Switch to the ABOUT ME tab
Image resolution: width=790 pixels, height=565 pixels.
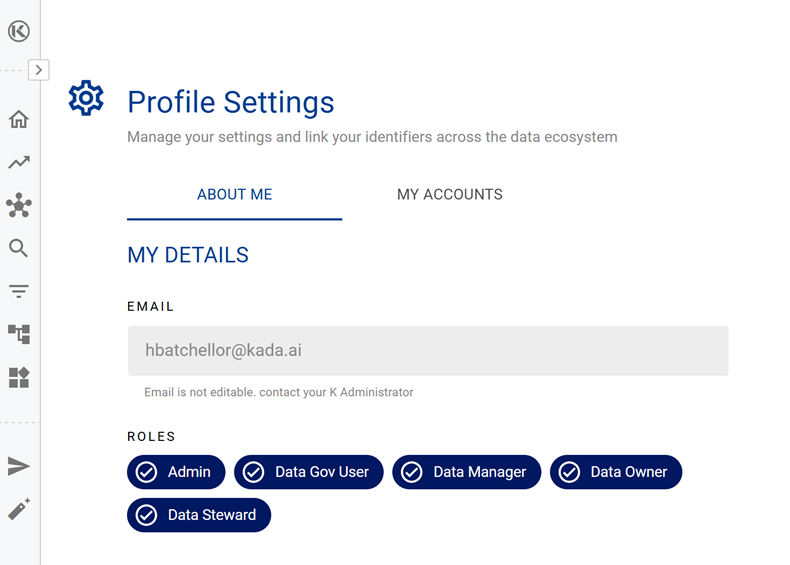pyautogui.click(x=234, y=195)
